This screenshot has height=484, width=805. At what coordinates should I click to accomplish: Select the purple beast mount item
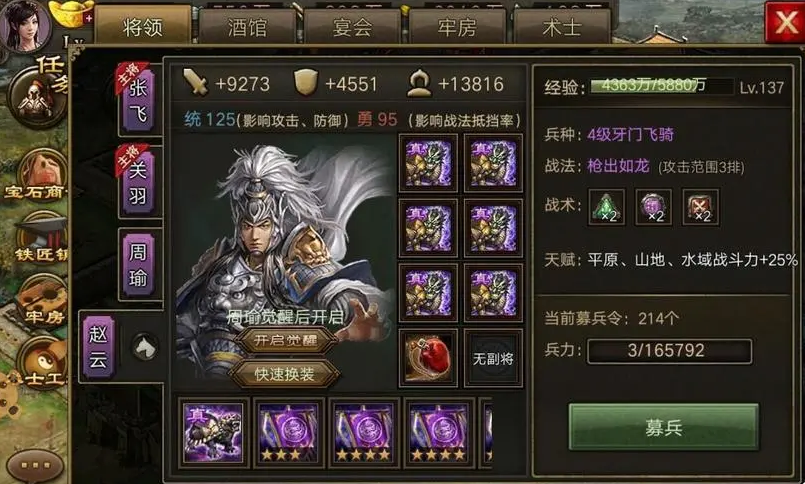[213, 432]
